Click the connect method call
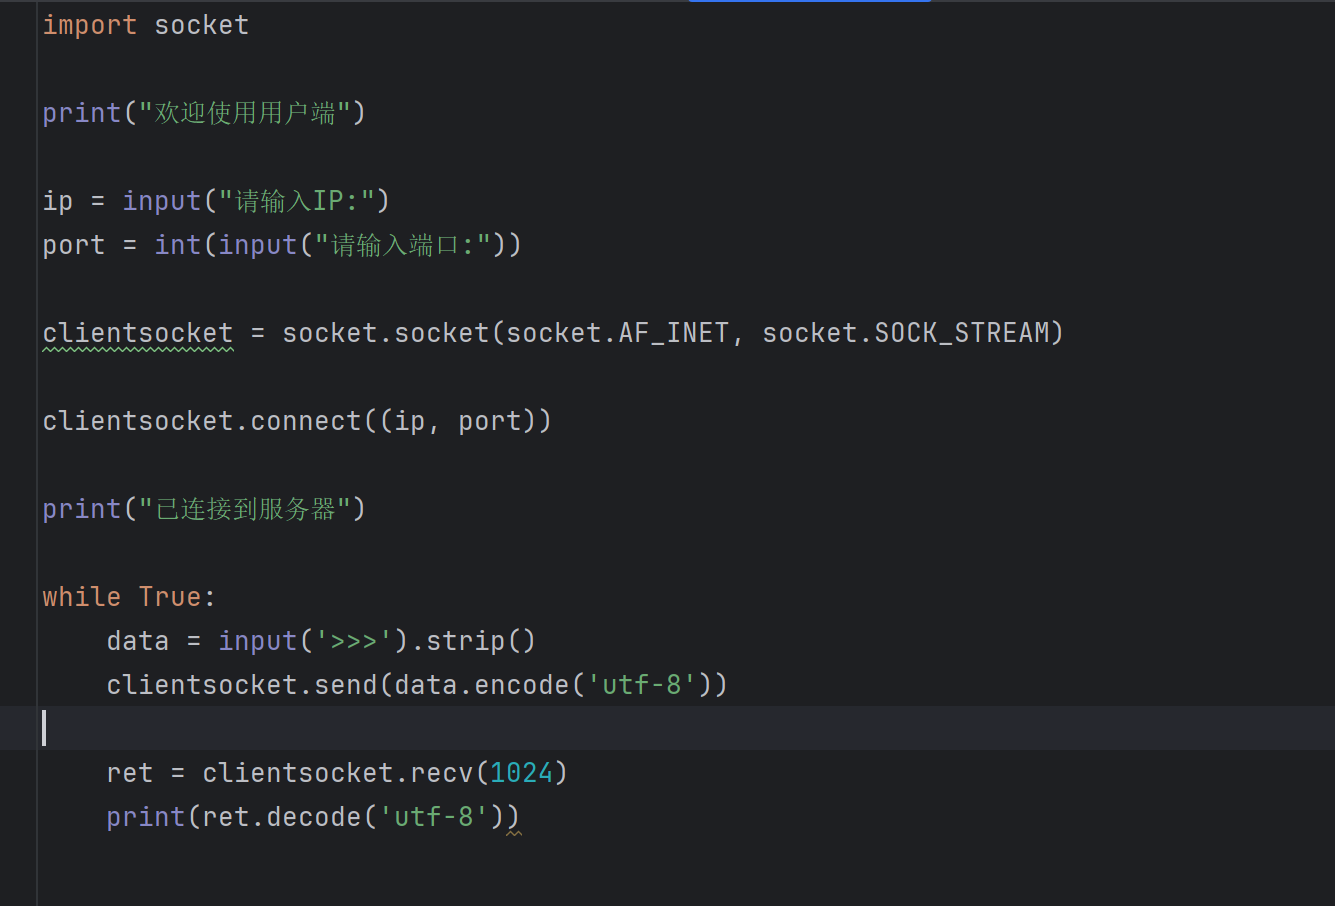The width and height of the screenshot is (1335, 906). [x=305, y=421]
